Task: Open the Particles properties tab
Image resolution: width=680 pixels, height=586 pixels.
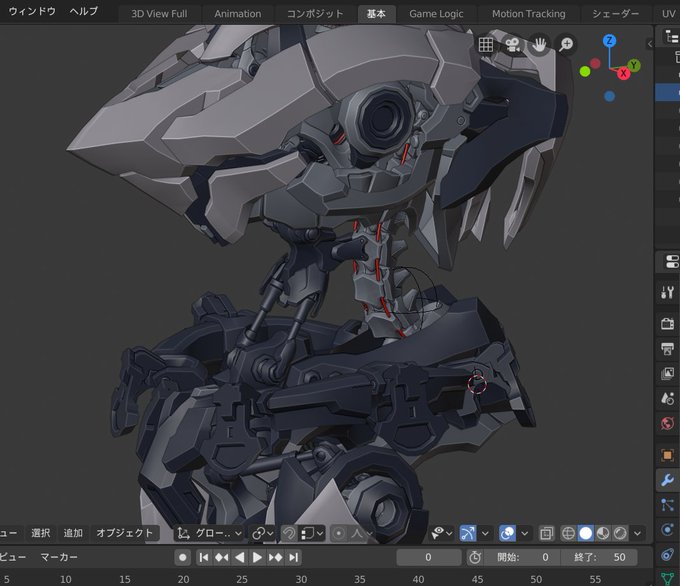Action: (667, 505)
